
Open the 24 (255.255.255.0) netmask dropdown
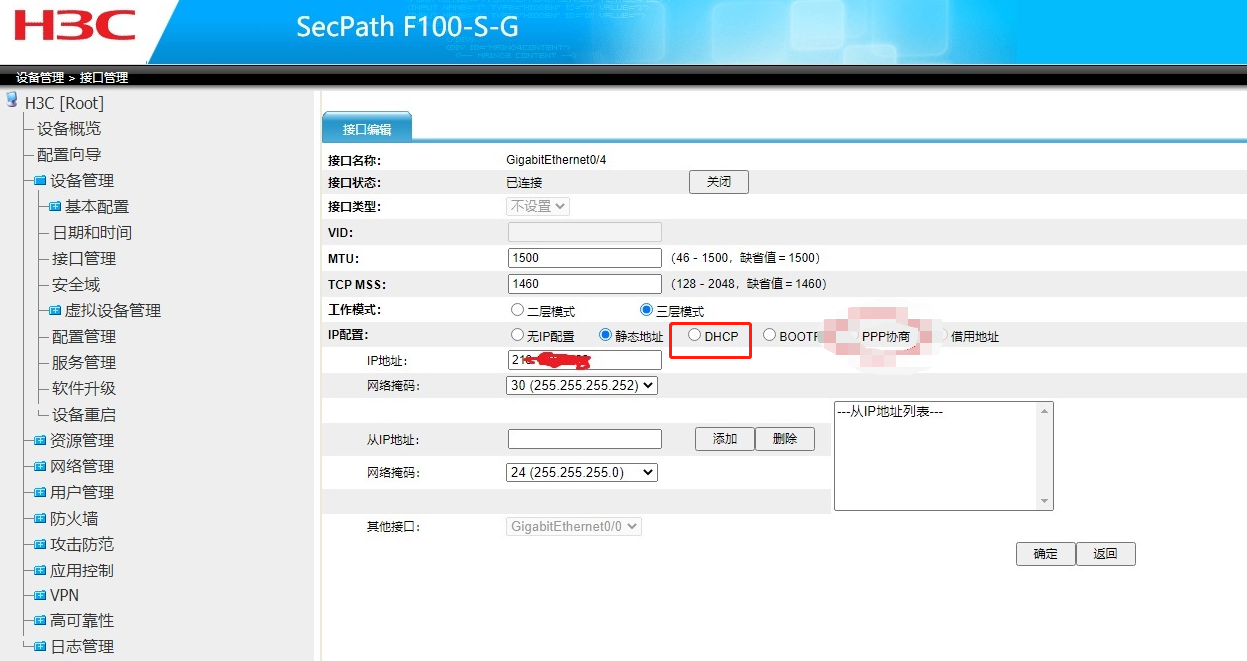582,472
